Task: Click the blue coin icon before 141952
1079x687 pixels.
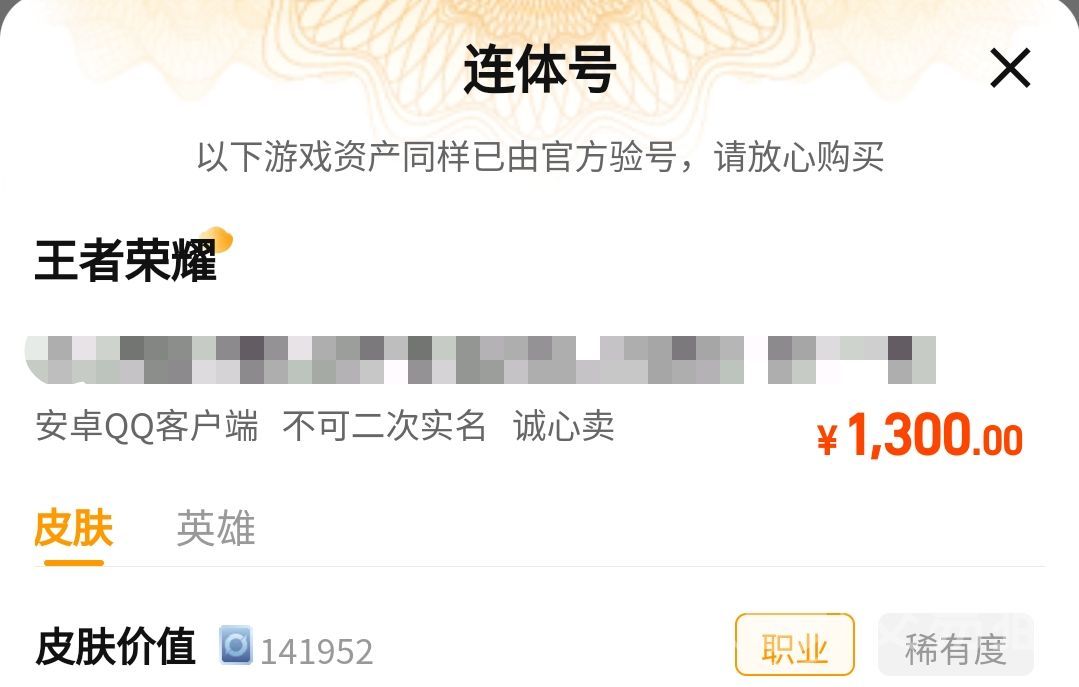Action: tap(236, 646)
